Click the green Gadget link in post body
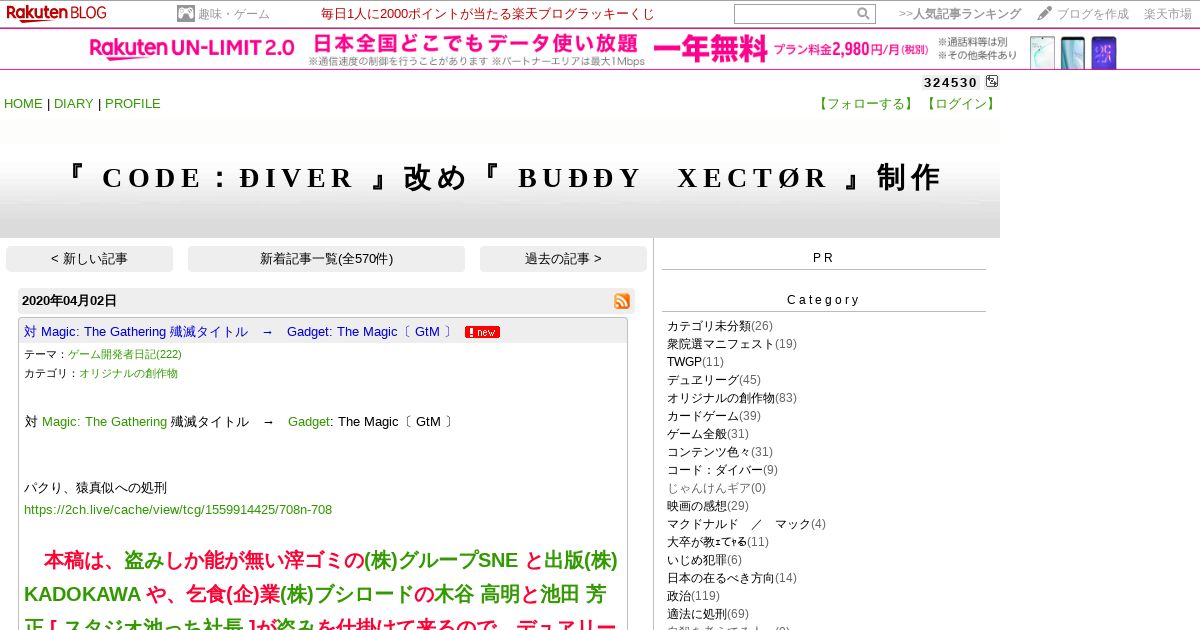1200x630 pixels. 309,422
